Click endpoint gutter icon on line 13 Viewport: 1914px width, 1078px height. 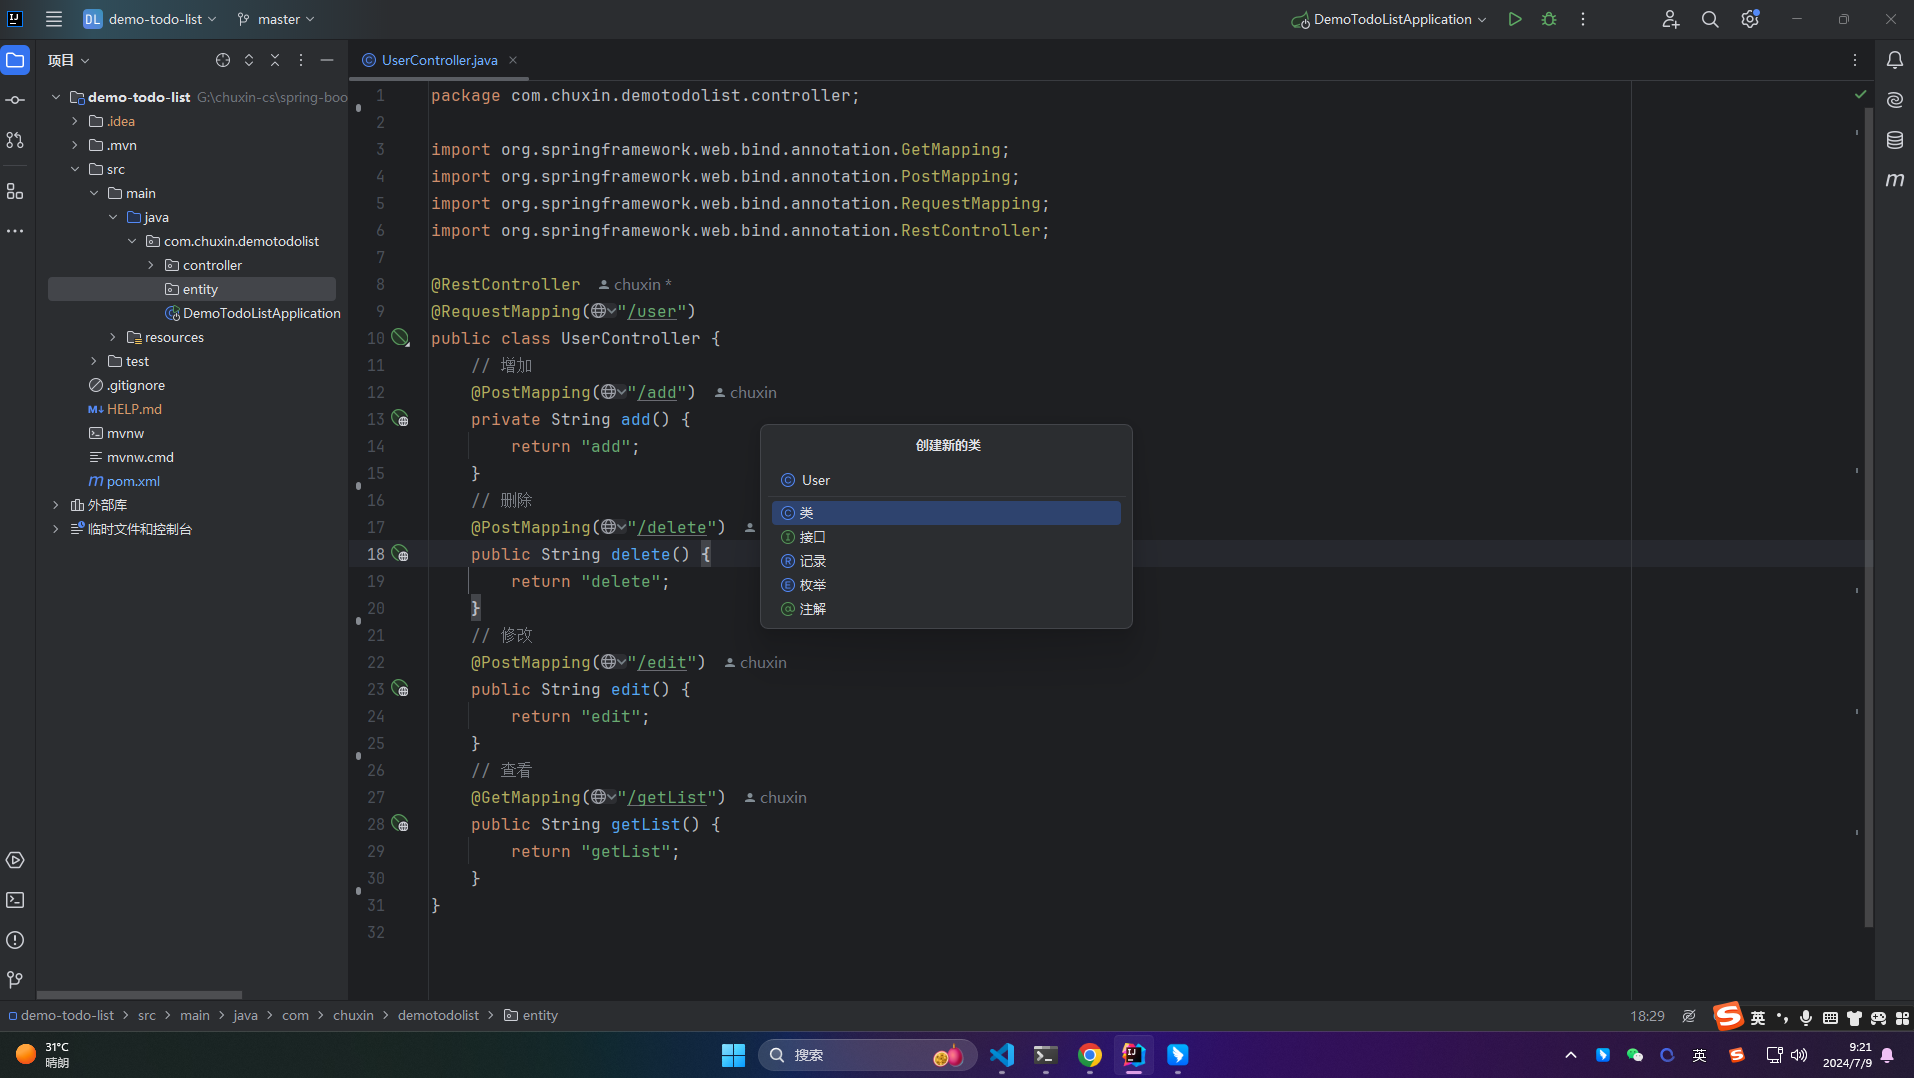click(x=400, y=419)
